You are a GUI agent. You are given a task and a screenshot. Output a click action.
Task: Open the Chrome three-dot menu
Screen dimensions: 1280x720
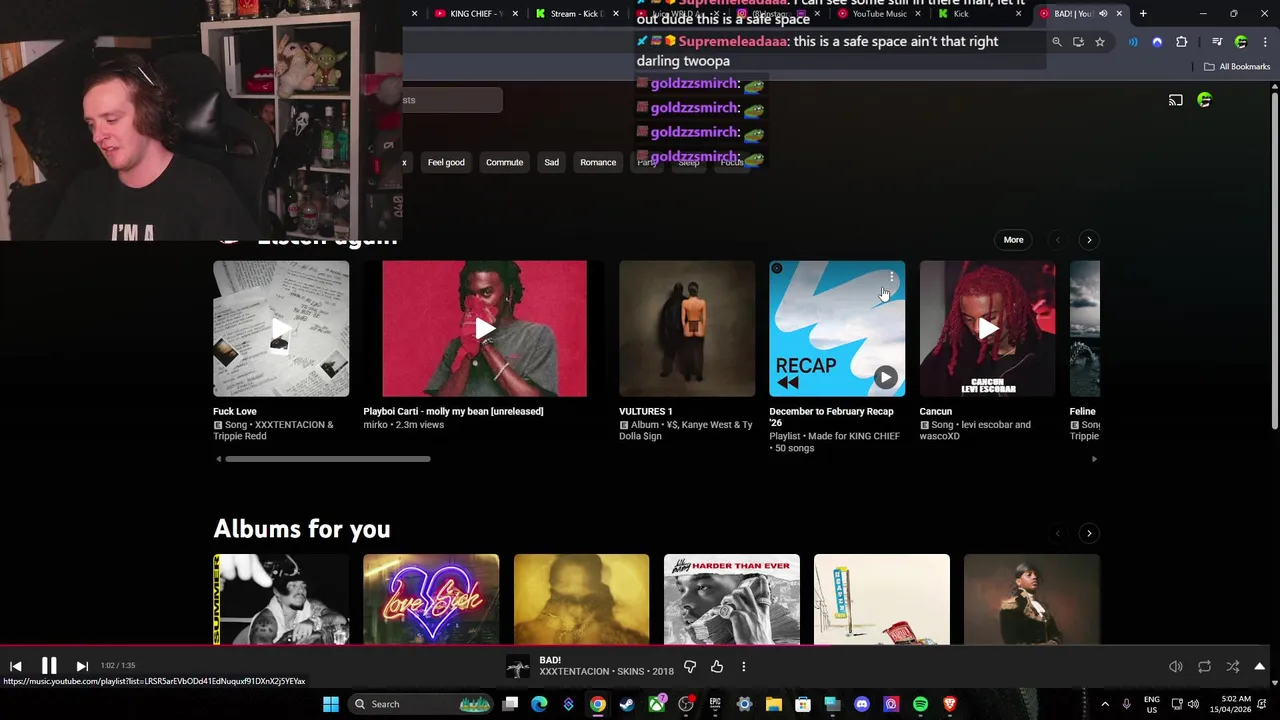tap(1263, 42)
